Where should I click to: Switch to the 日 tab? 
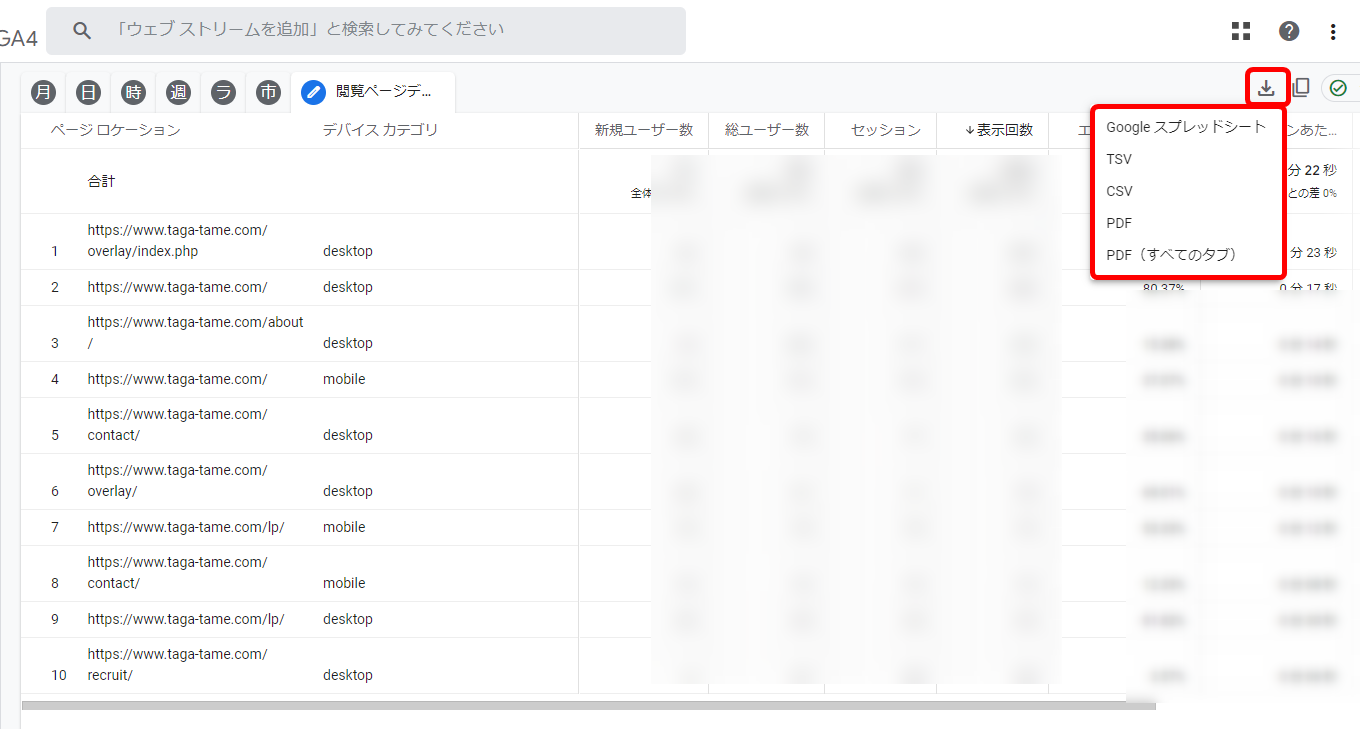89,92
